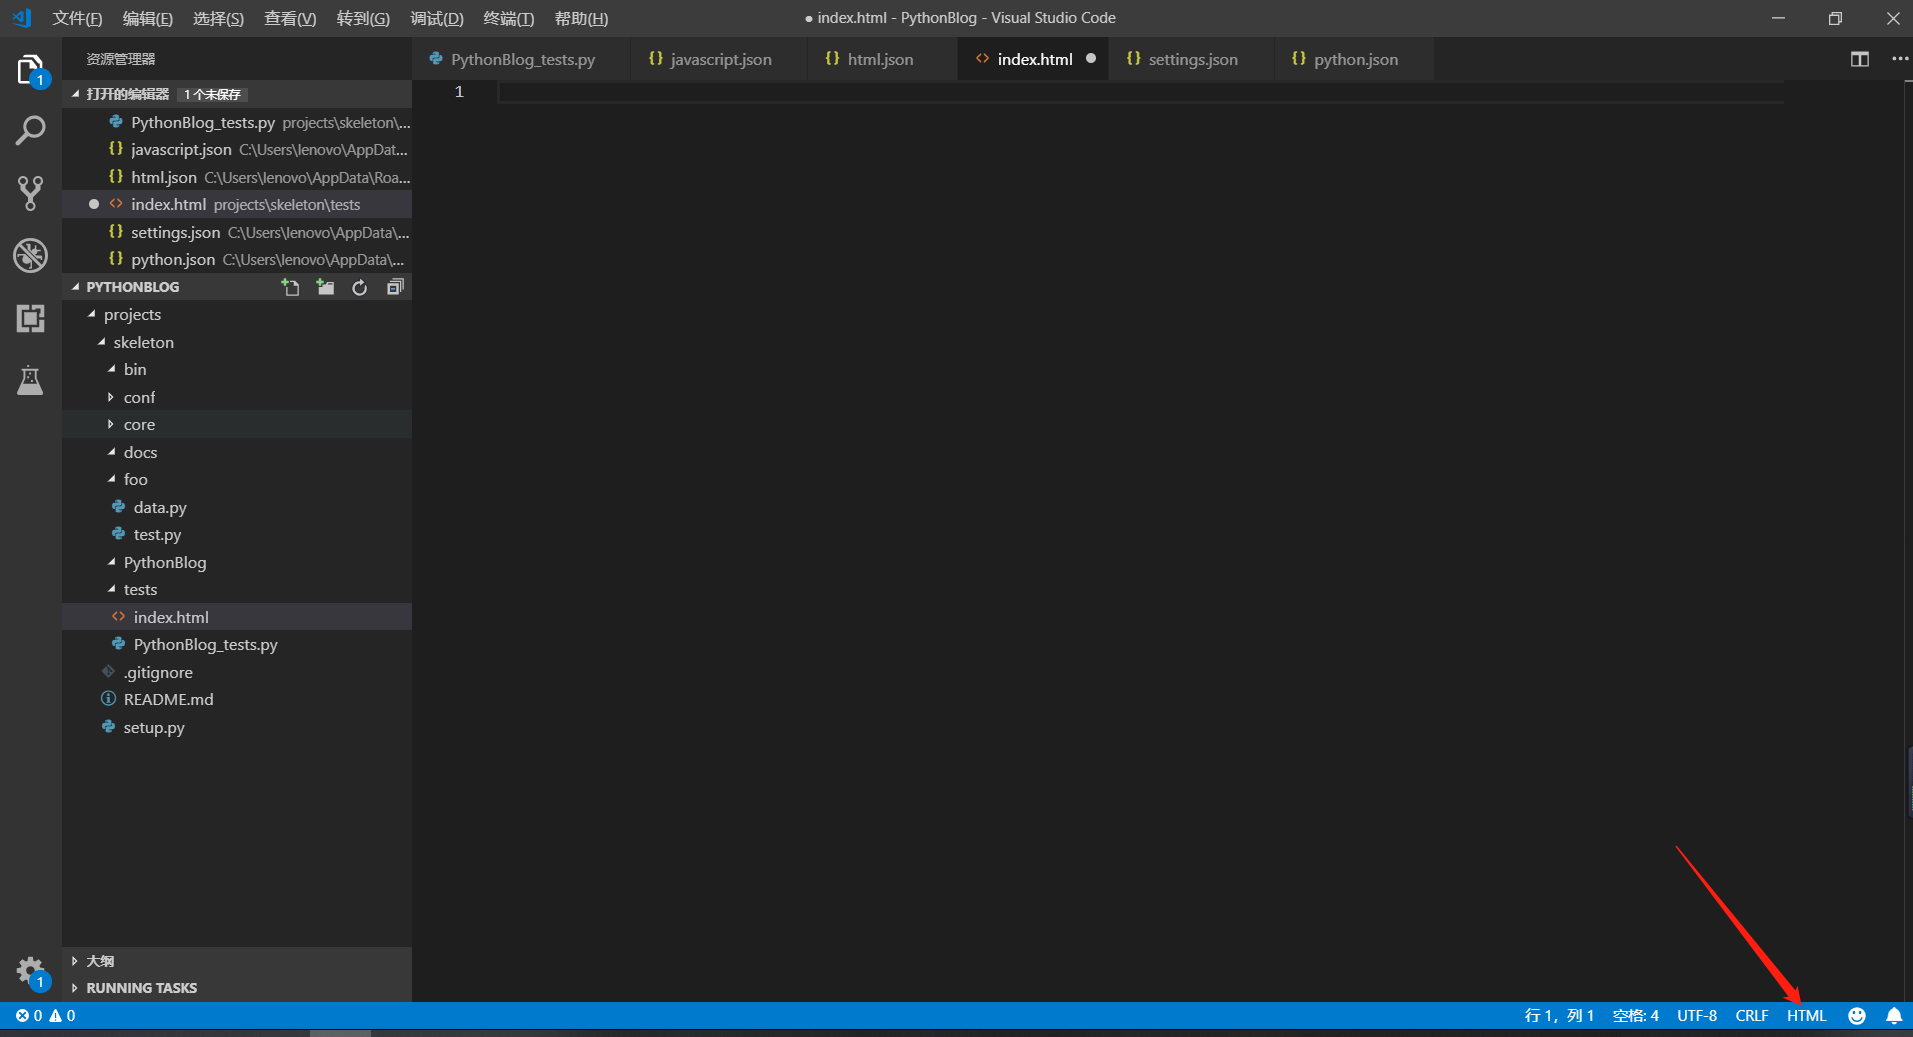1913x1037 pixels.
Task: Change language mode by clicking HTML
Action: point(1806,1015)
